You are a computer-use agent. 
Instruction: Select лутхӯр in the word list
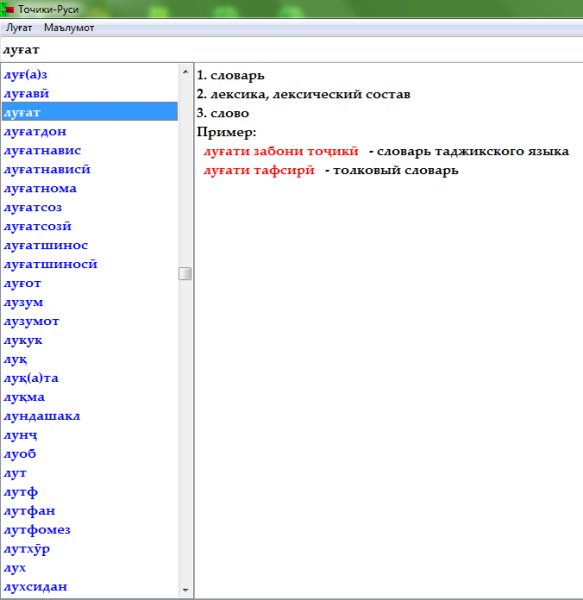(27, 549)
